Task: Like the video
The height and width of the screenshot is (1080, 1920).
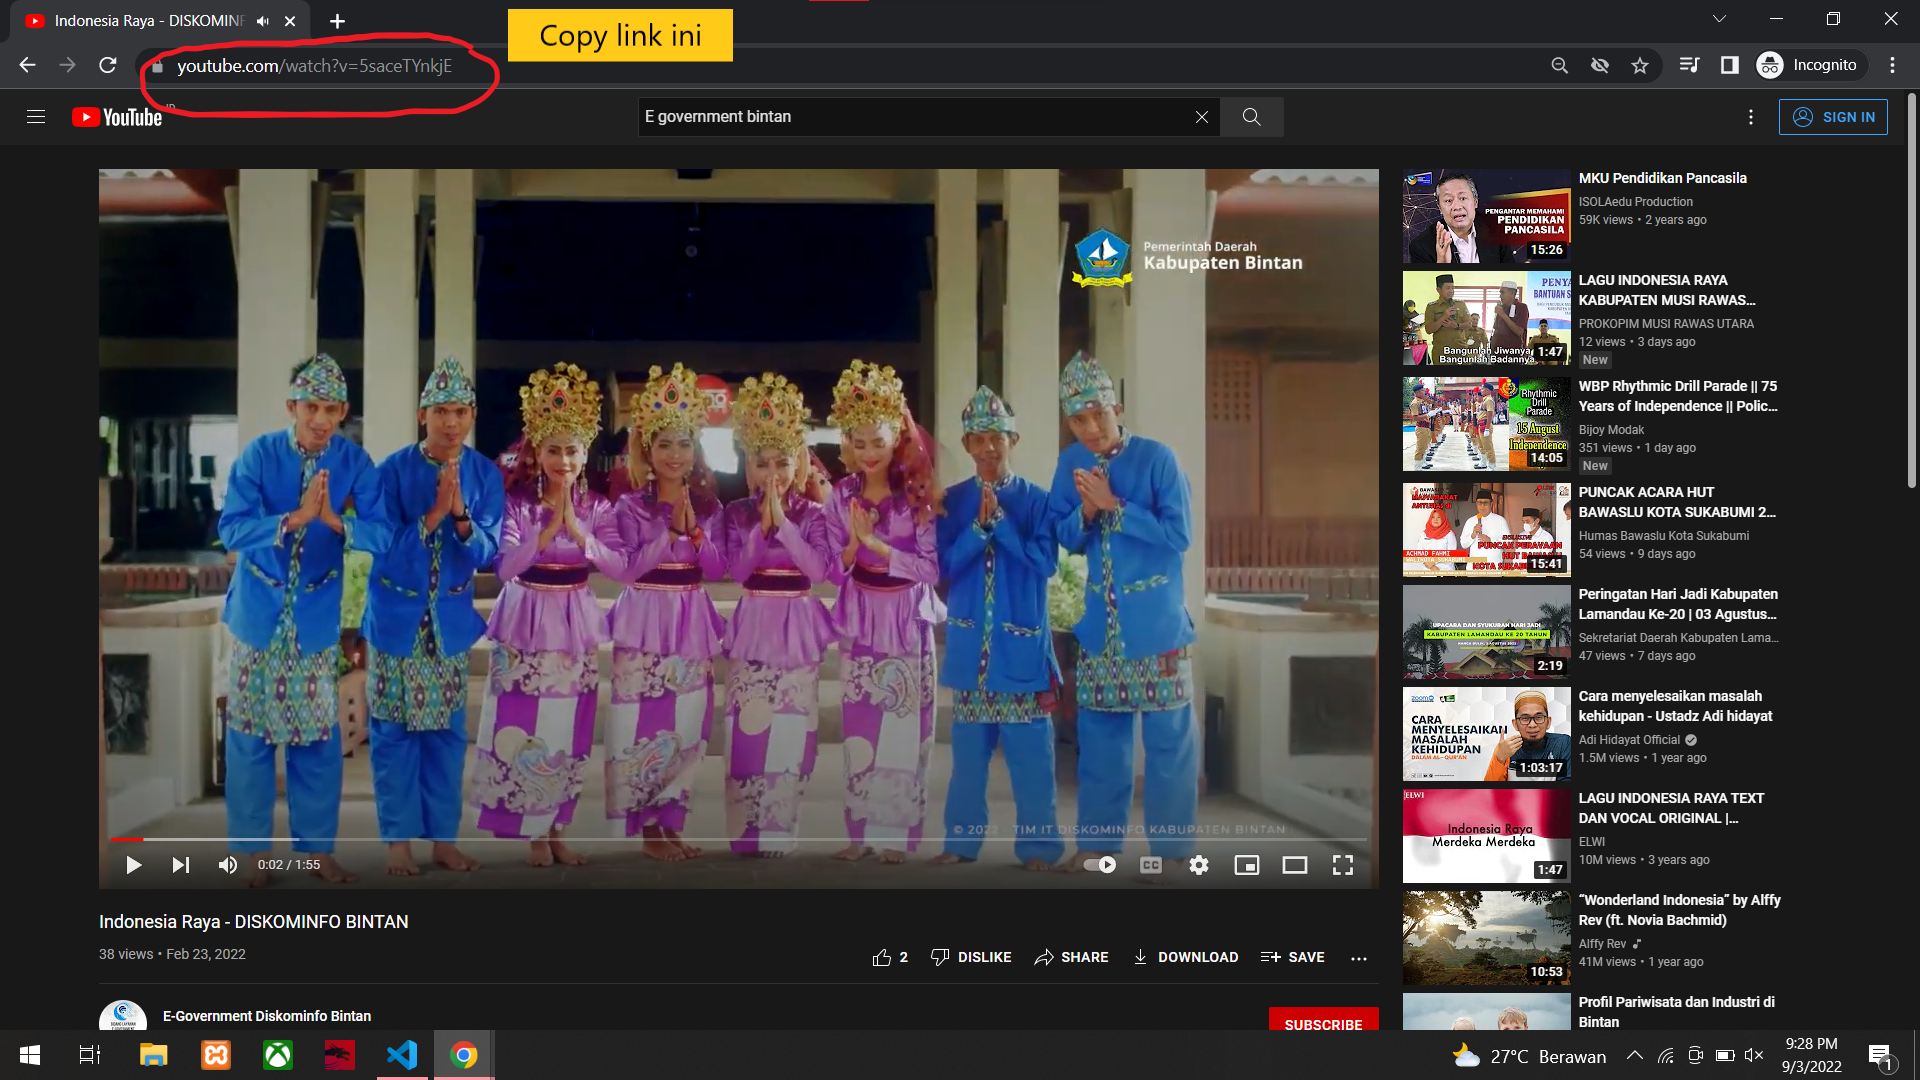Action: [890, 957]
